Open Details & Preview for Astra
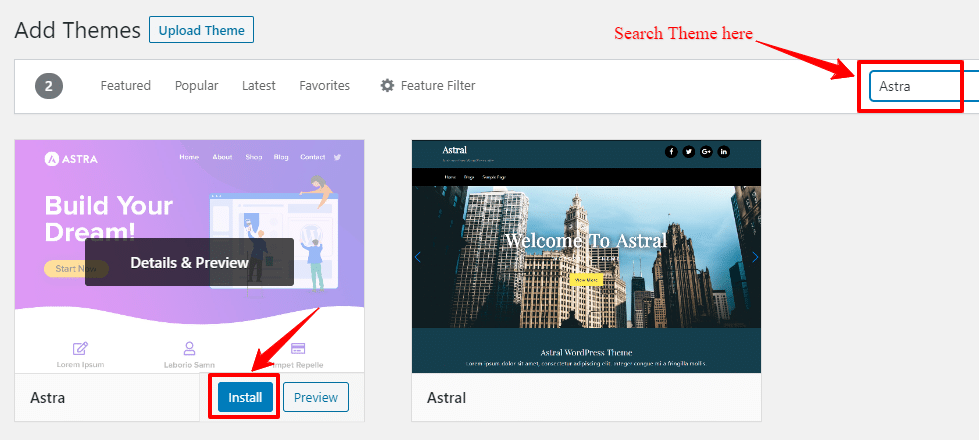 [x=189, y=262]
